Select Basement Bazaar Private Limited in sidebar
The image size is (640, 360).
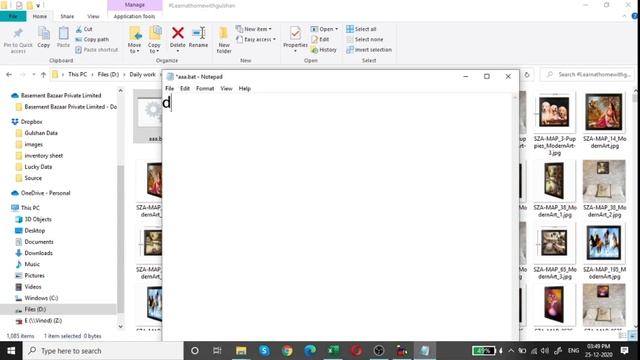61,95
